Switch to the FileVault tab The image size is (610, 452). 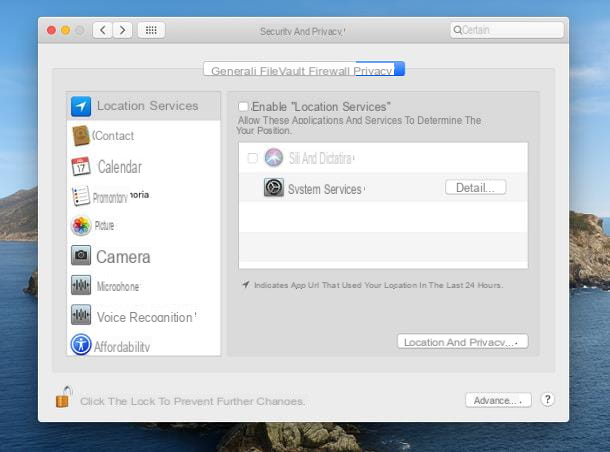point(283,71)
